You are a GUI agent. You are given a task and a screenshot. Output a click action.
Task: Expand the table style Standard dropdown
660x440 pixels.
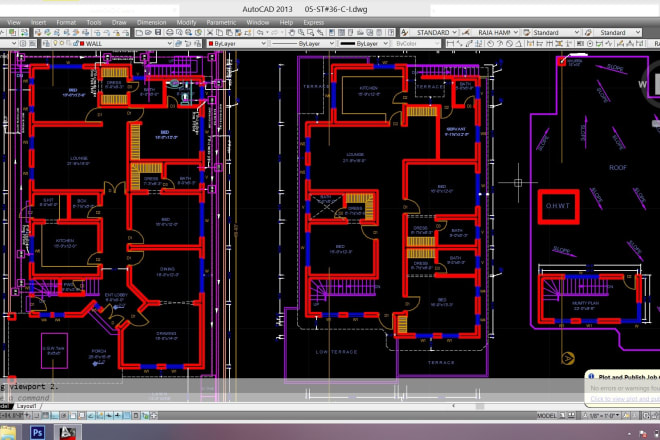pos(576,32)
